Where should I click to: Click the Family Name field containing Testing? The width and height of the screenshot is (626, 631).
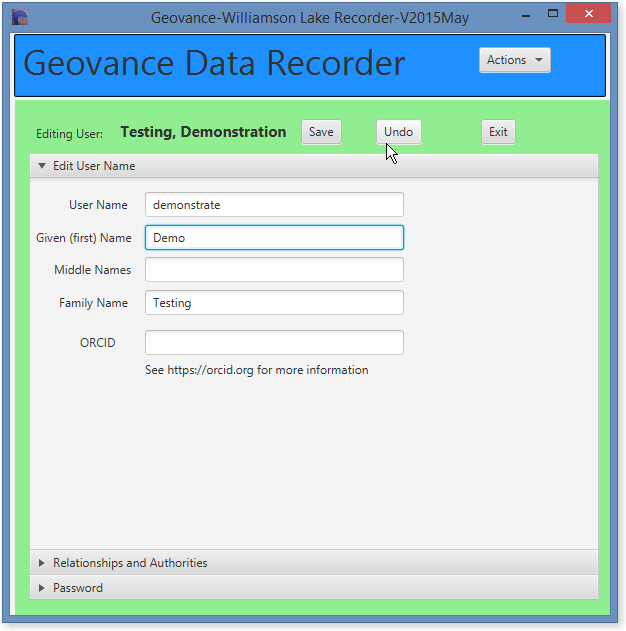274,303
